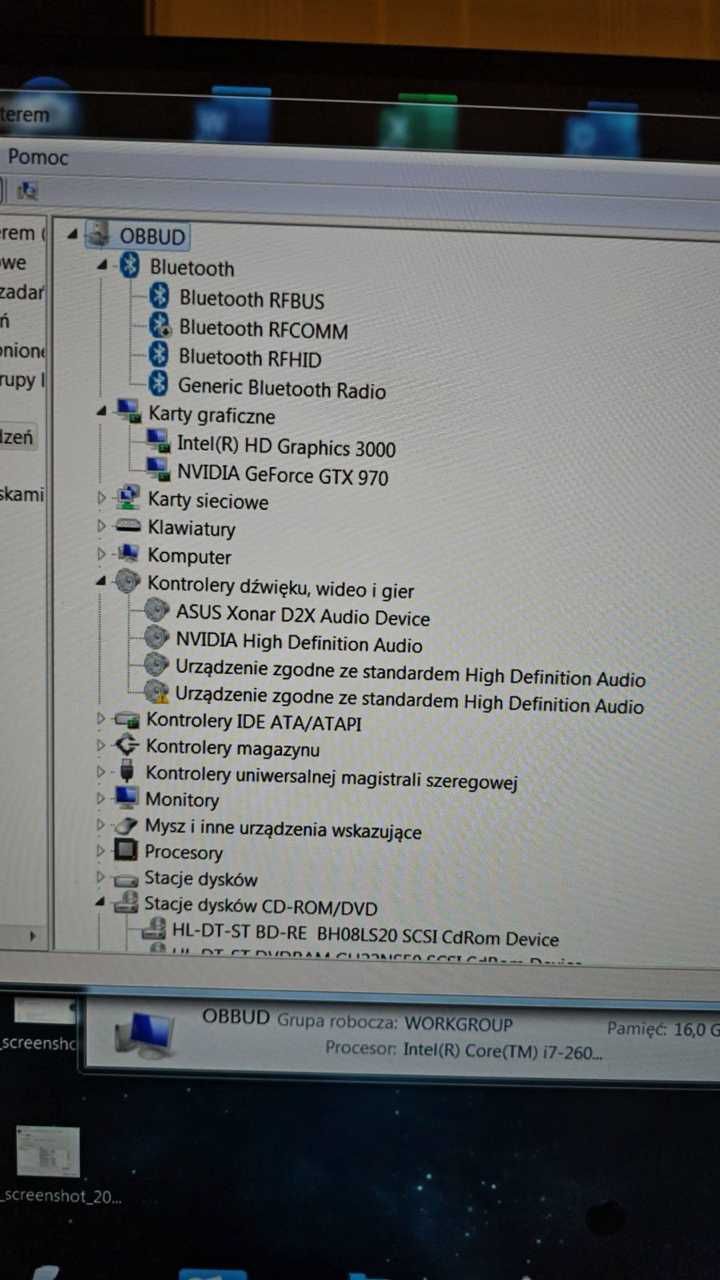Viewport: 720px width, 1280px height.
Task: Expand the Stacje dysków category
Action: pos(100,877)
